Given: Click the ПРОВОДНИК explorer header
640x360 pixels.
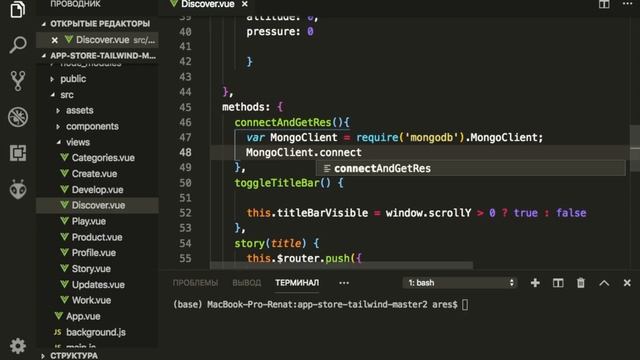Looking at the screenshot, I should point(75,4).
